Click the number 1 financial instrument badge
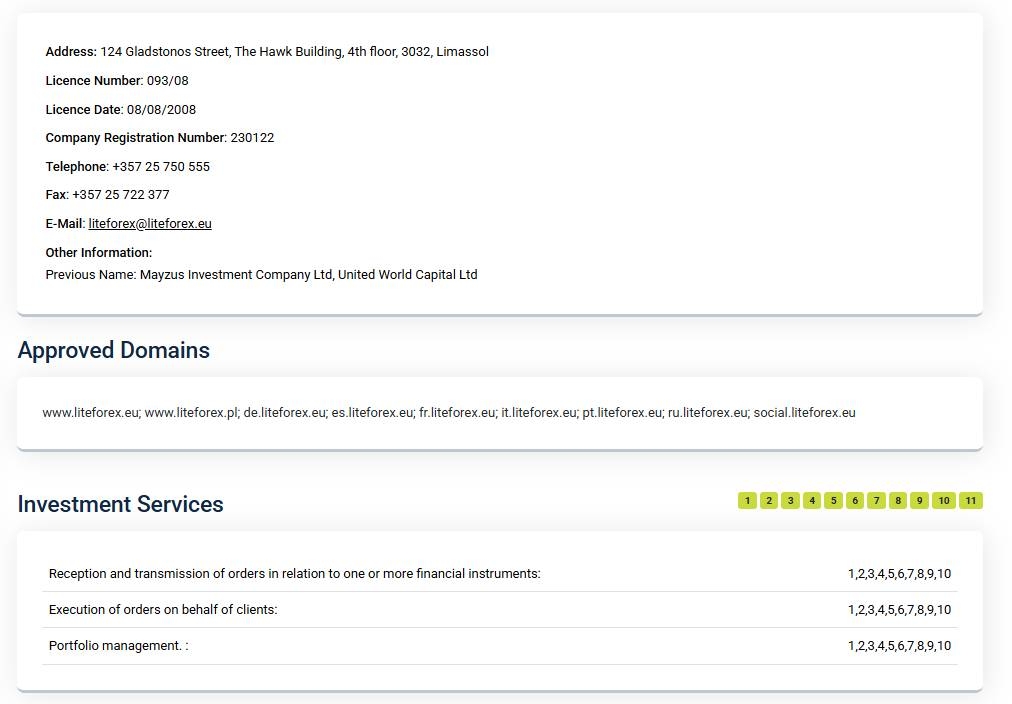This screenshot has height=704, width=1012. pos(747,501)
